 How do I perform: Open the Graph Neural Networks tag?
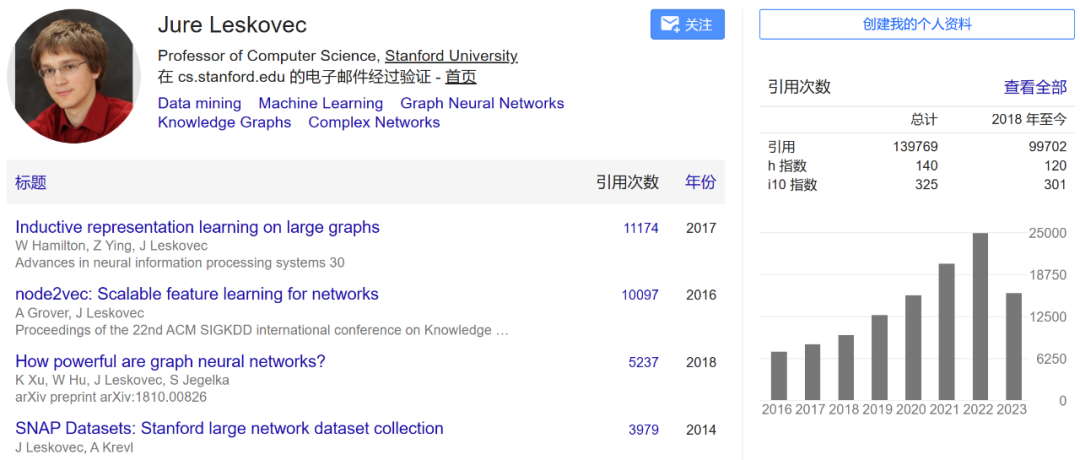pos(482,103)
